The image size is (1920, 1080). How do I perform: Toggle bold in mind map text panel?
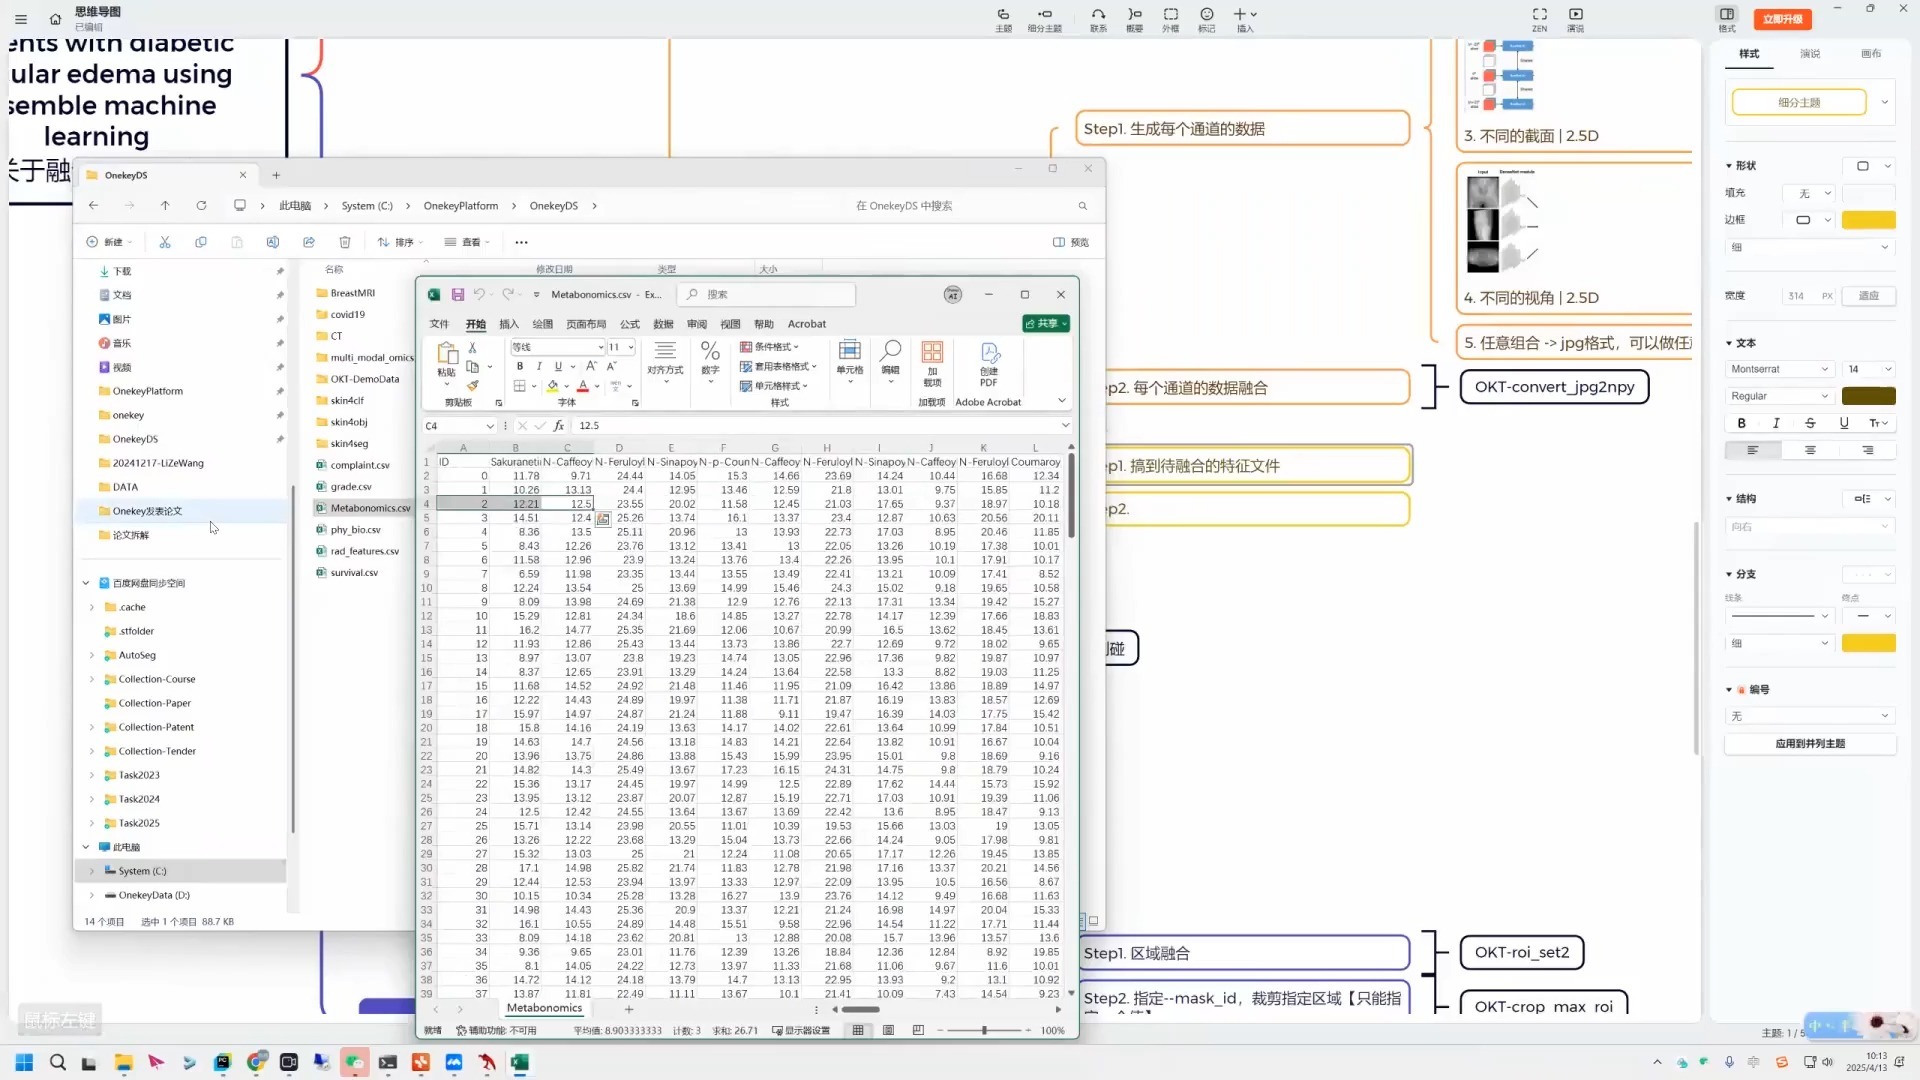pos(1741,423)
